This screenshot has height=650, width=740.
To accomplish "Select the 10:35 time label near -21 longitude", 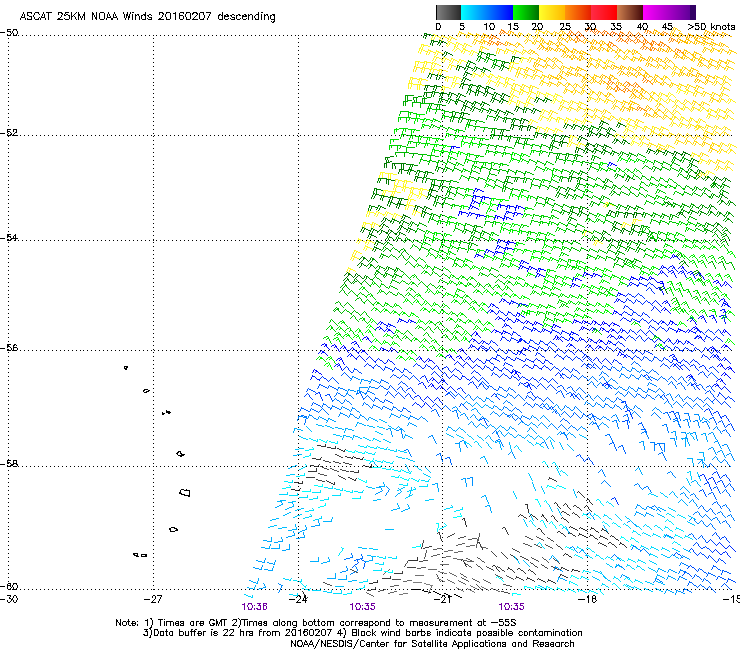I will pyautogui.click(x=511, y=606).
